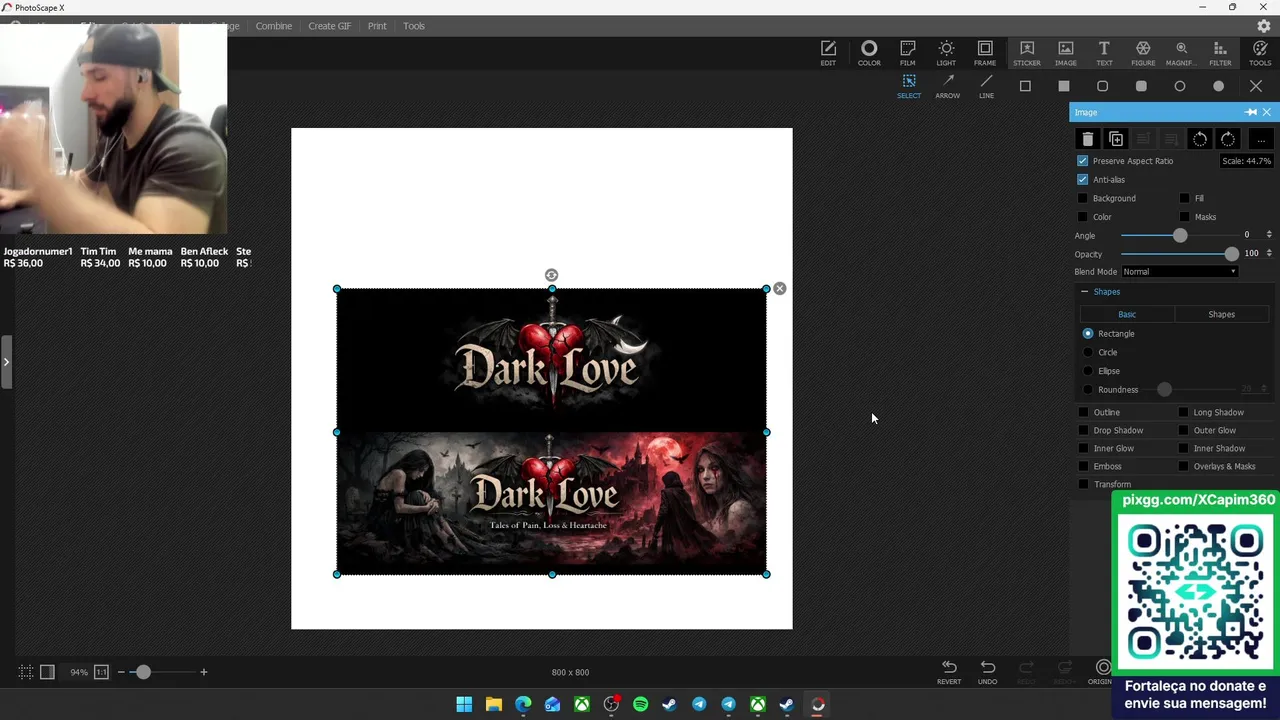Remove image using canvas X handle
Image resolution: width=1280 pixels, height=720 pixels.
click(780, 289)
